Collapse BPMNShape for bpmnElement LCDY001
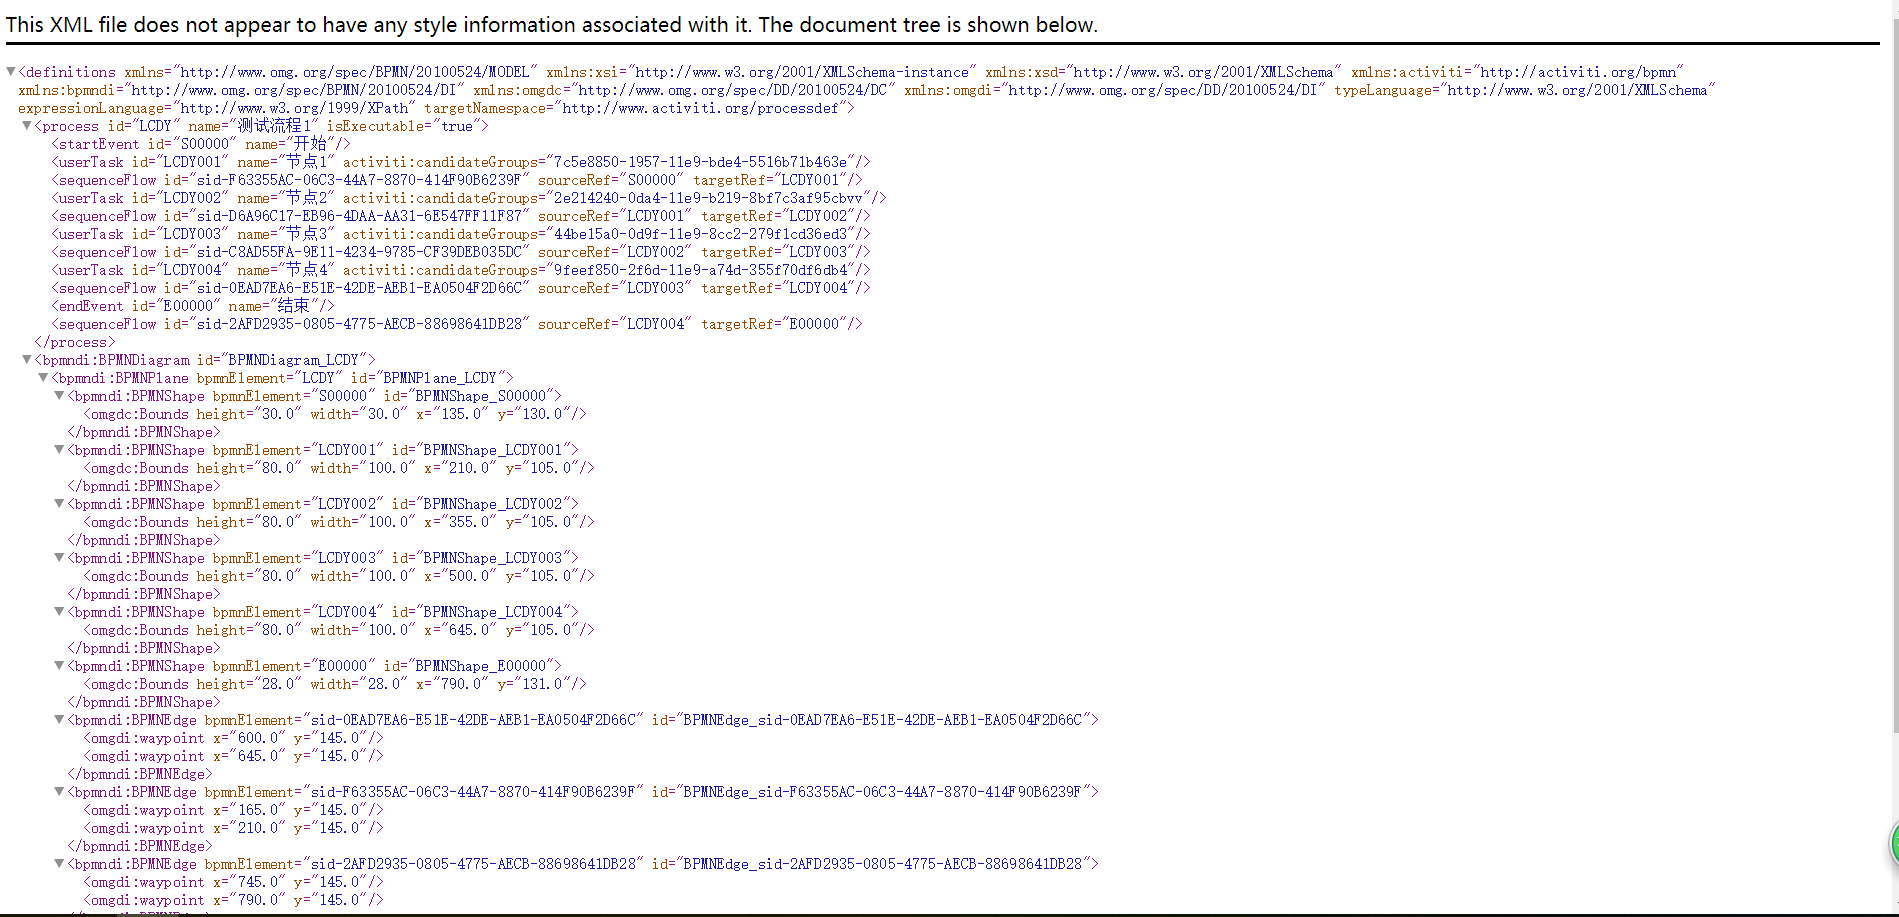 point(59,450)
